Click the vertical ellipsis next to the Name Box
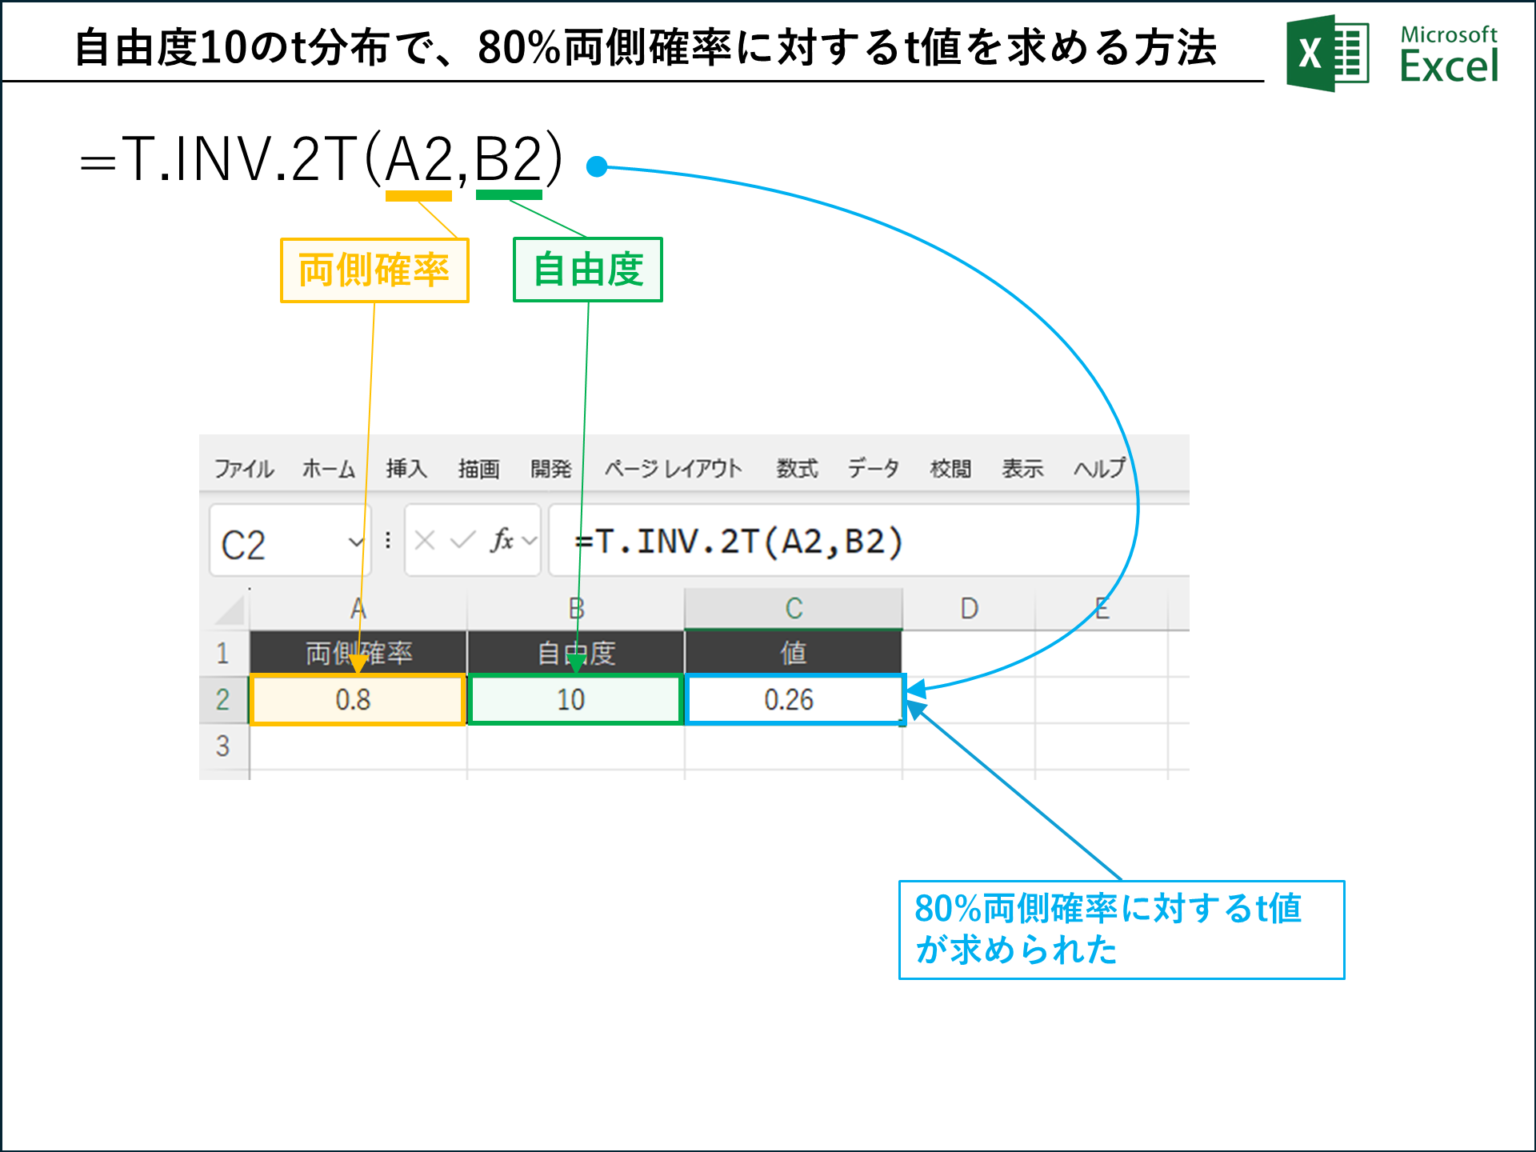The image size is (1536, 1152). pos(388,540)
